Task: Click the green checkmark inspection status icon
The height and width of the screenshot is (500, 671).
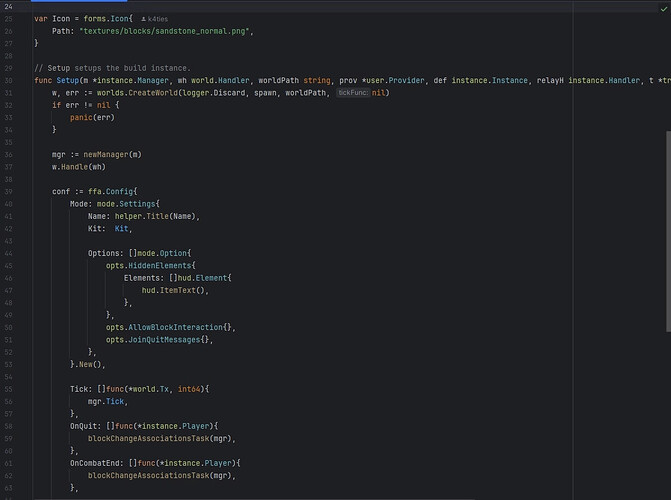Action: tap(664, 8)
